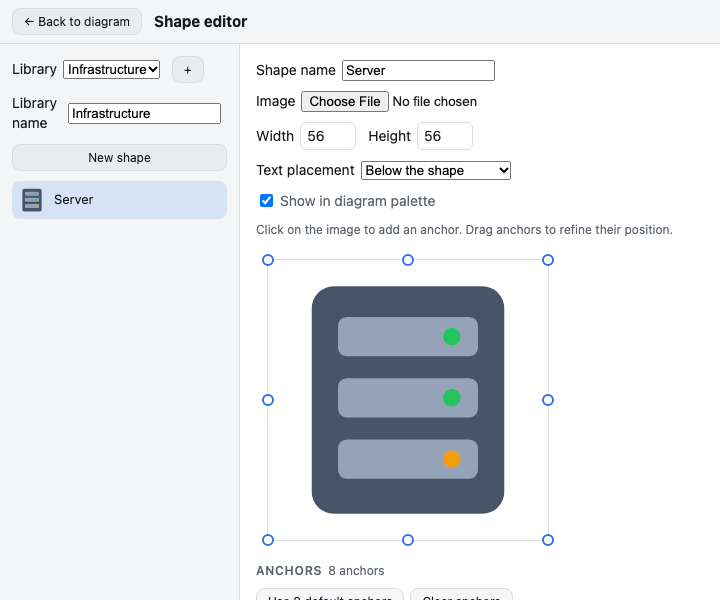Edit the Shape name field
Image resolution: width=720 pixels, height=600 pixels.
click(418, 70)
